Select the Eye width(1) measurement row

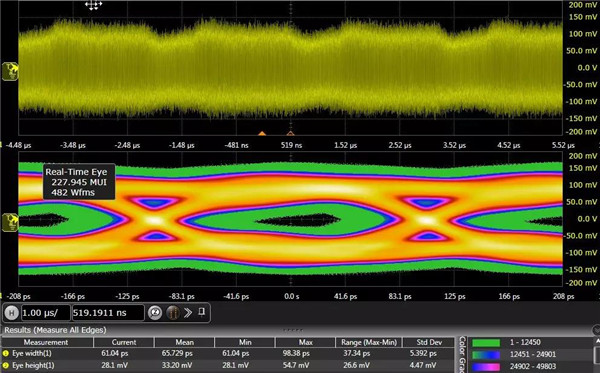point(228,353)
